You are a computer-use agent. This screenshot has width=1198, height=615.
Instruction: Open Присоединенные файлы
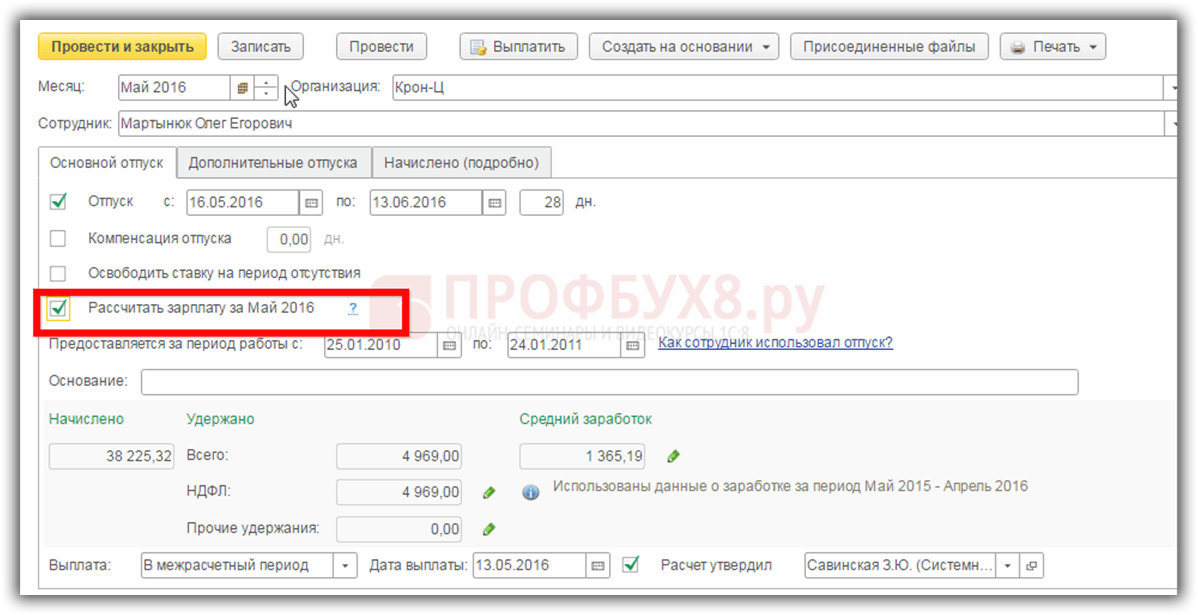point(889,47)
